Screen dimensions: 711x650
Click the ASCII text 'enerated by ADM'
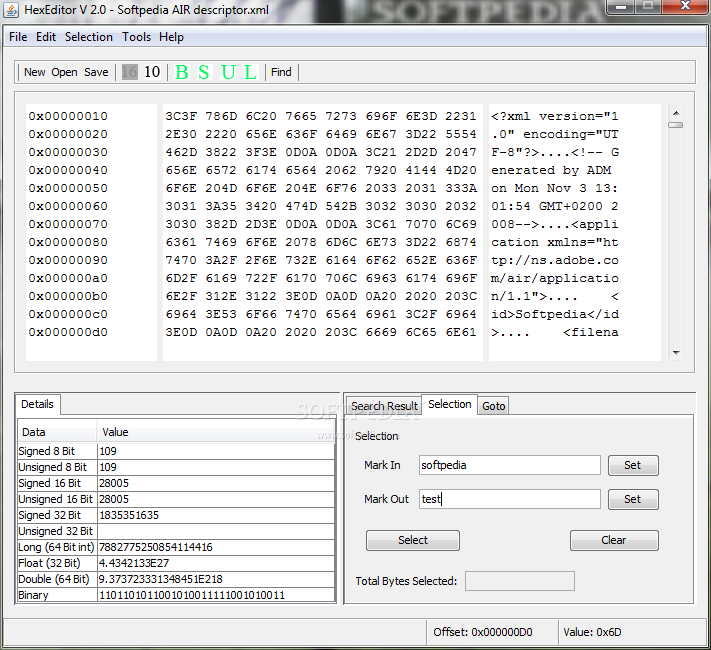551,170
